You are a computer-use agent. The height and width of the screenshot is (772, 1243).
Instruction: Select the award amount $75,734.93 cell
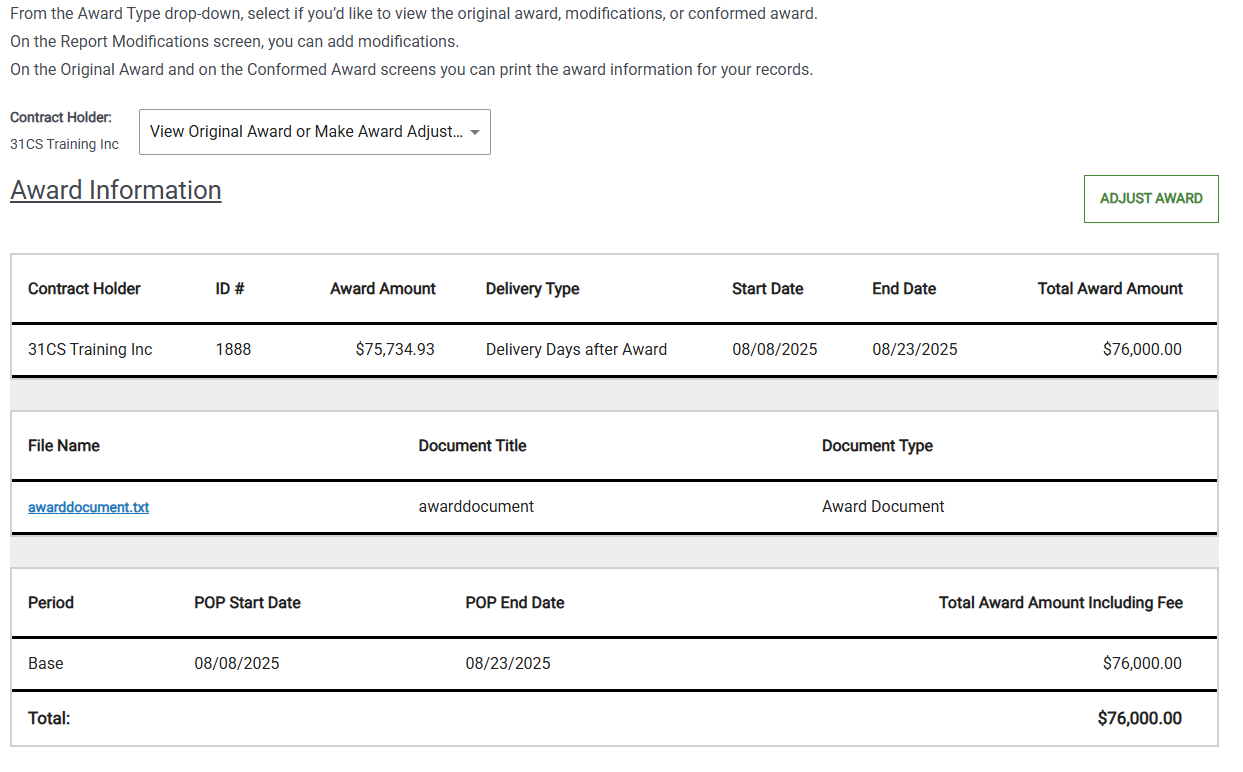coord(394,349)
